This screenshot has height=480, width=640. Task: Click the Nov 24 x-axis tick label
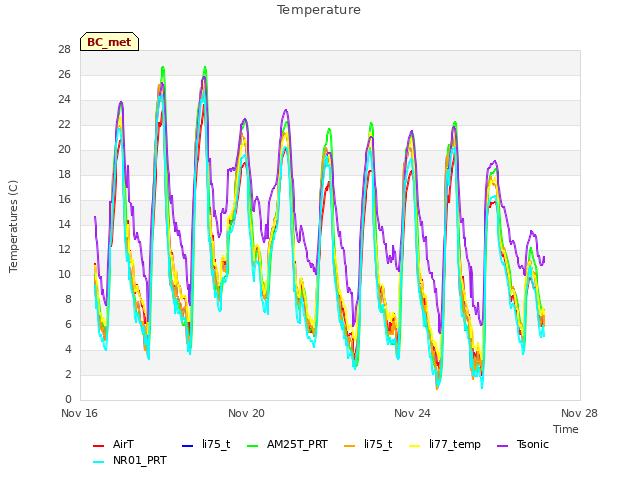pos(412,413)
